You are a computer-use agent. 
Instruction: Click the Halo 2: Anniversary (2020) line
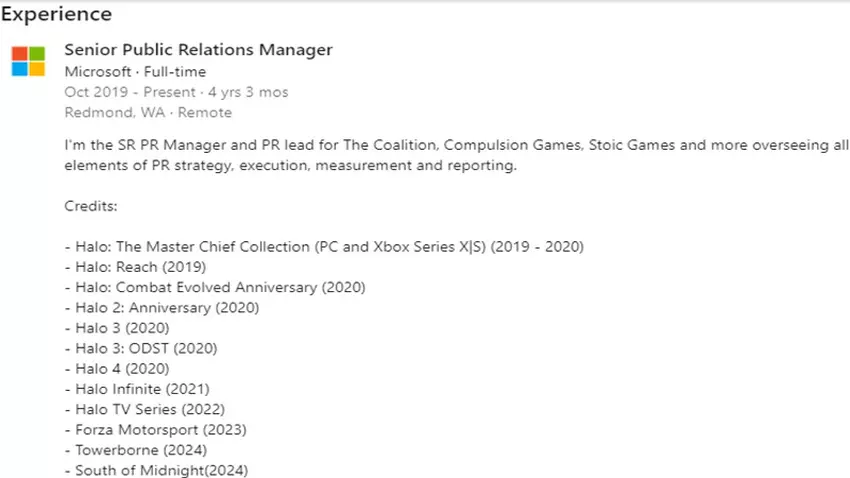pyautogui.click(x=162, y=308)
